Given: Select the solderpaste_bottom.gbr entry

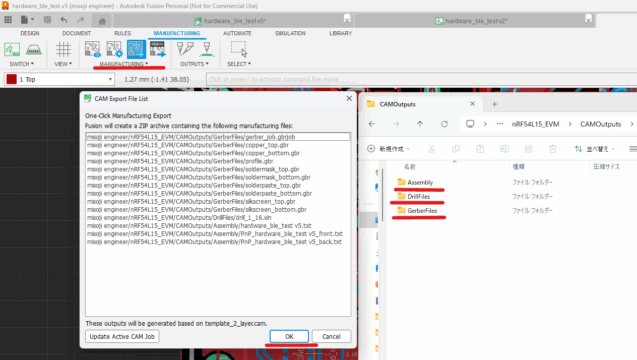Looking at the screenshot, I should tap(218, 193).
